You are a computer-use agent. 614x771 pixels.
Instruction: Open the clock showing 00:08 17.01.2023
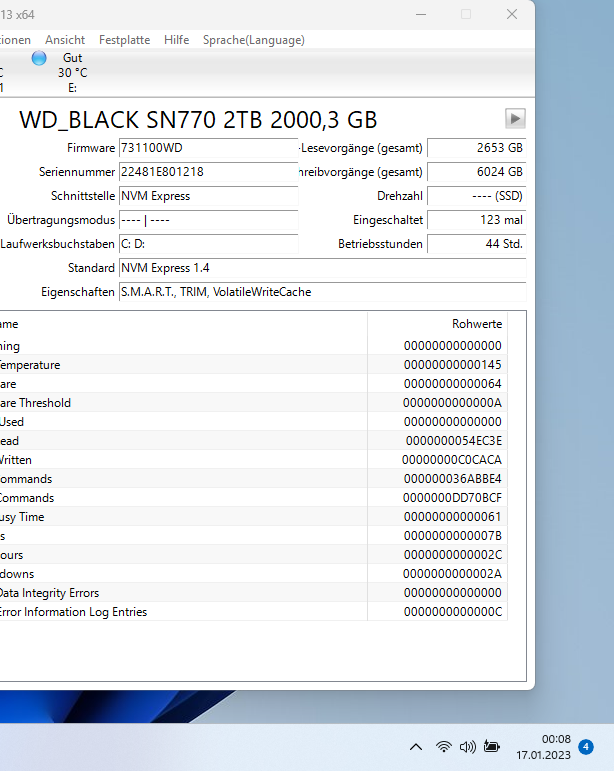click(x=543, y=747)
